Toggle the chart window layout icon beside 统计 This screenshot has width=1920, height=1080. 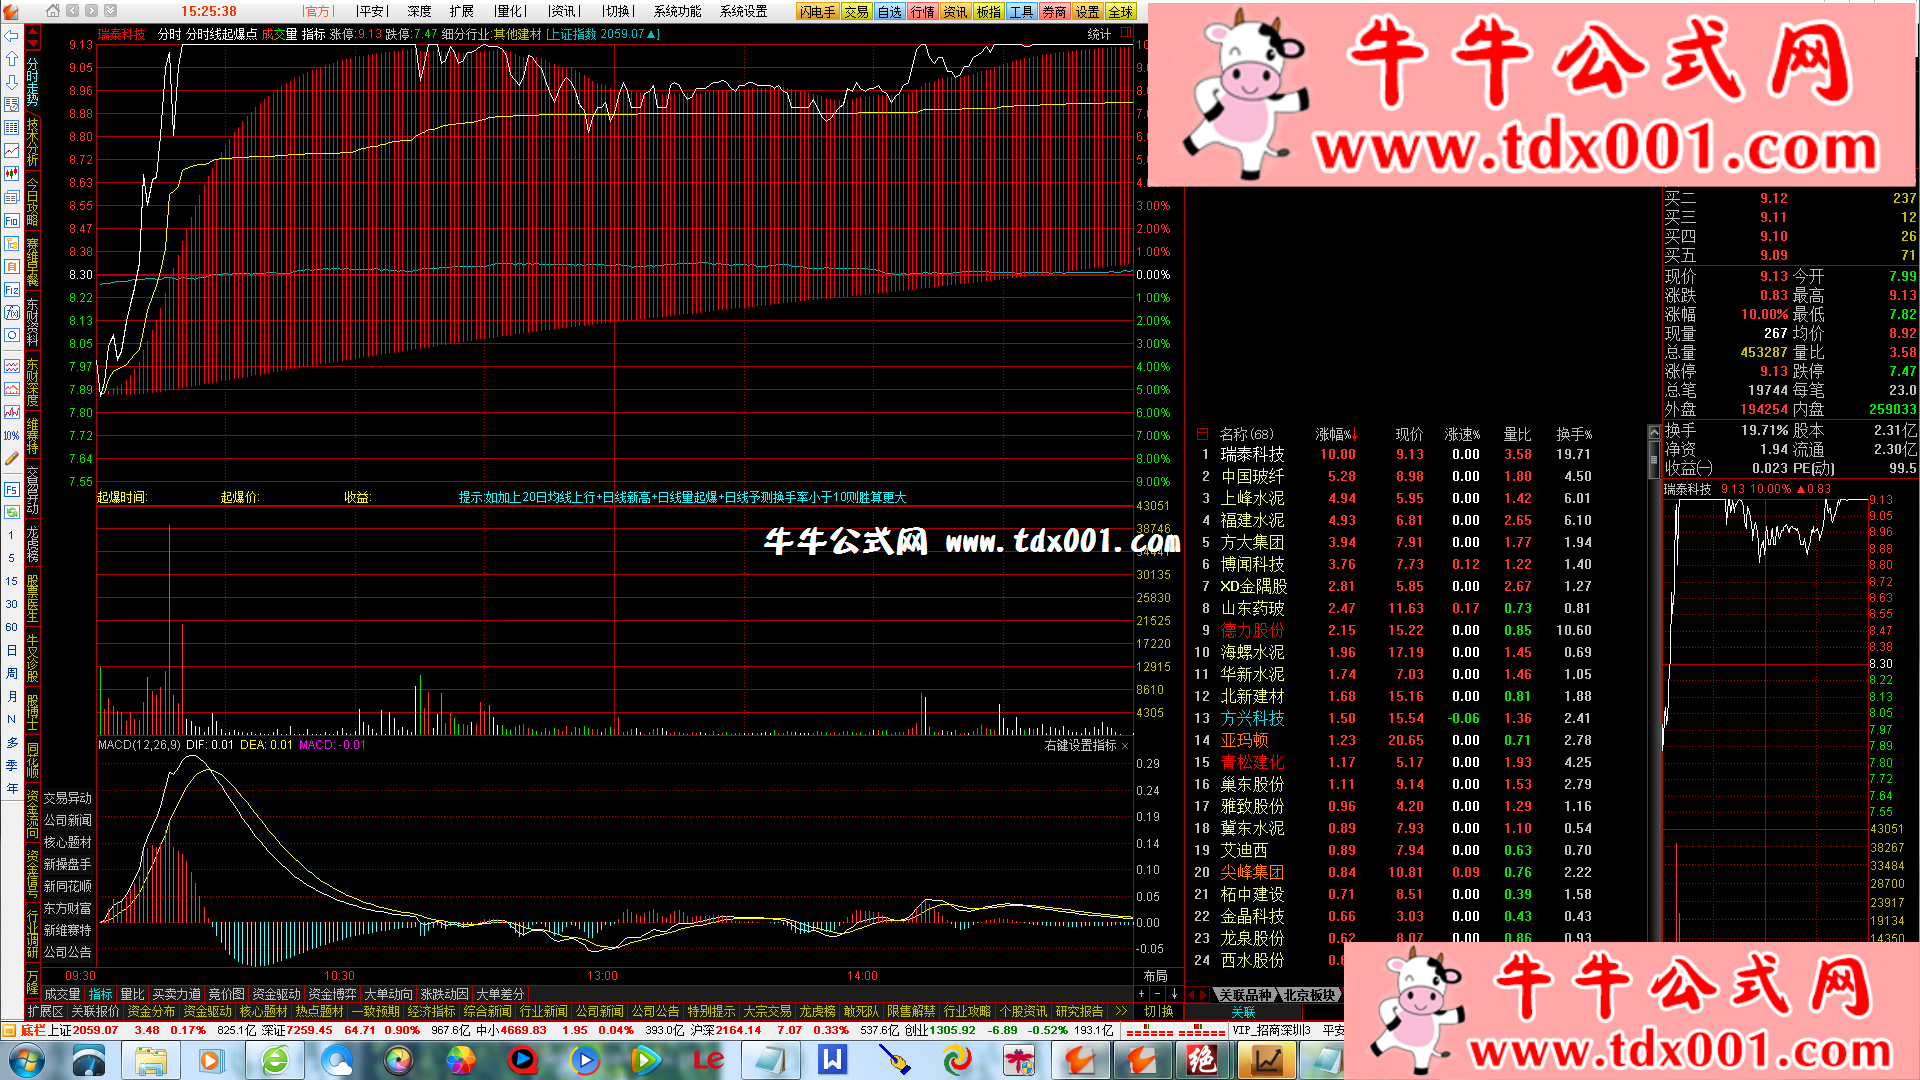(1126, 33)
